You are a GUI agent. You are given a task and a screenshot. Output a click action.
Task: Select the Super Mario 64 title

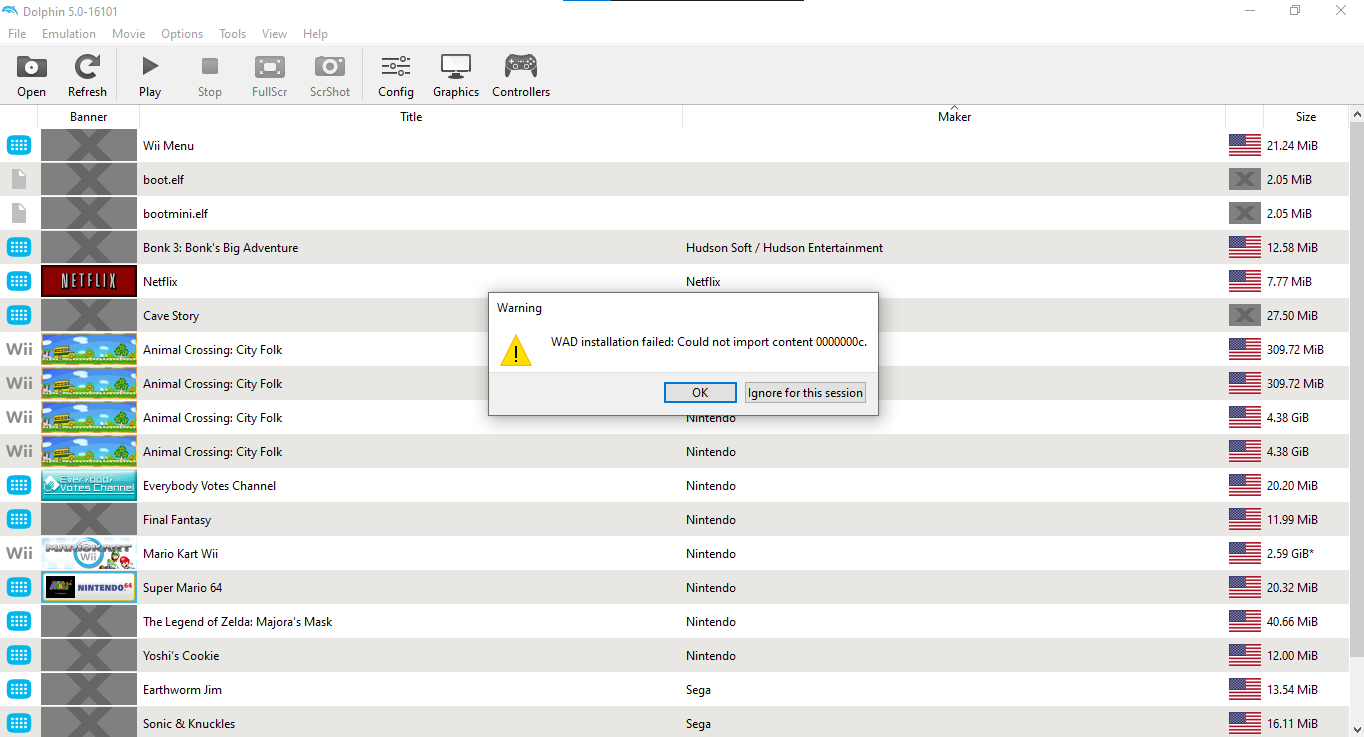[183, 588]
